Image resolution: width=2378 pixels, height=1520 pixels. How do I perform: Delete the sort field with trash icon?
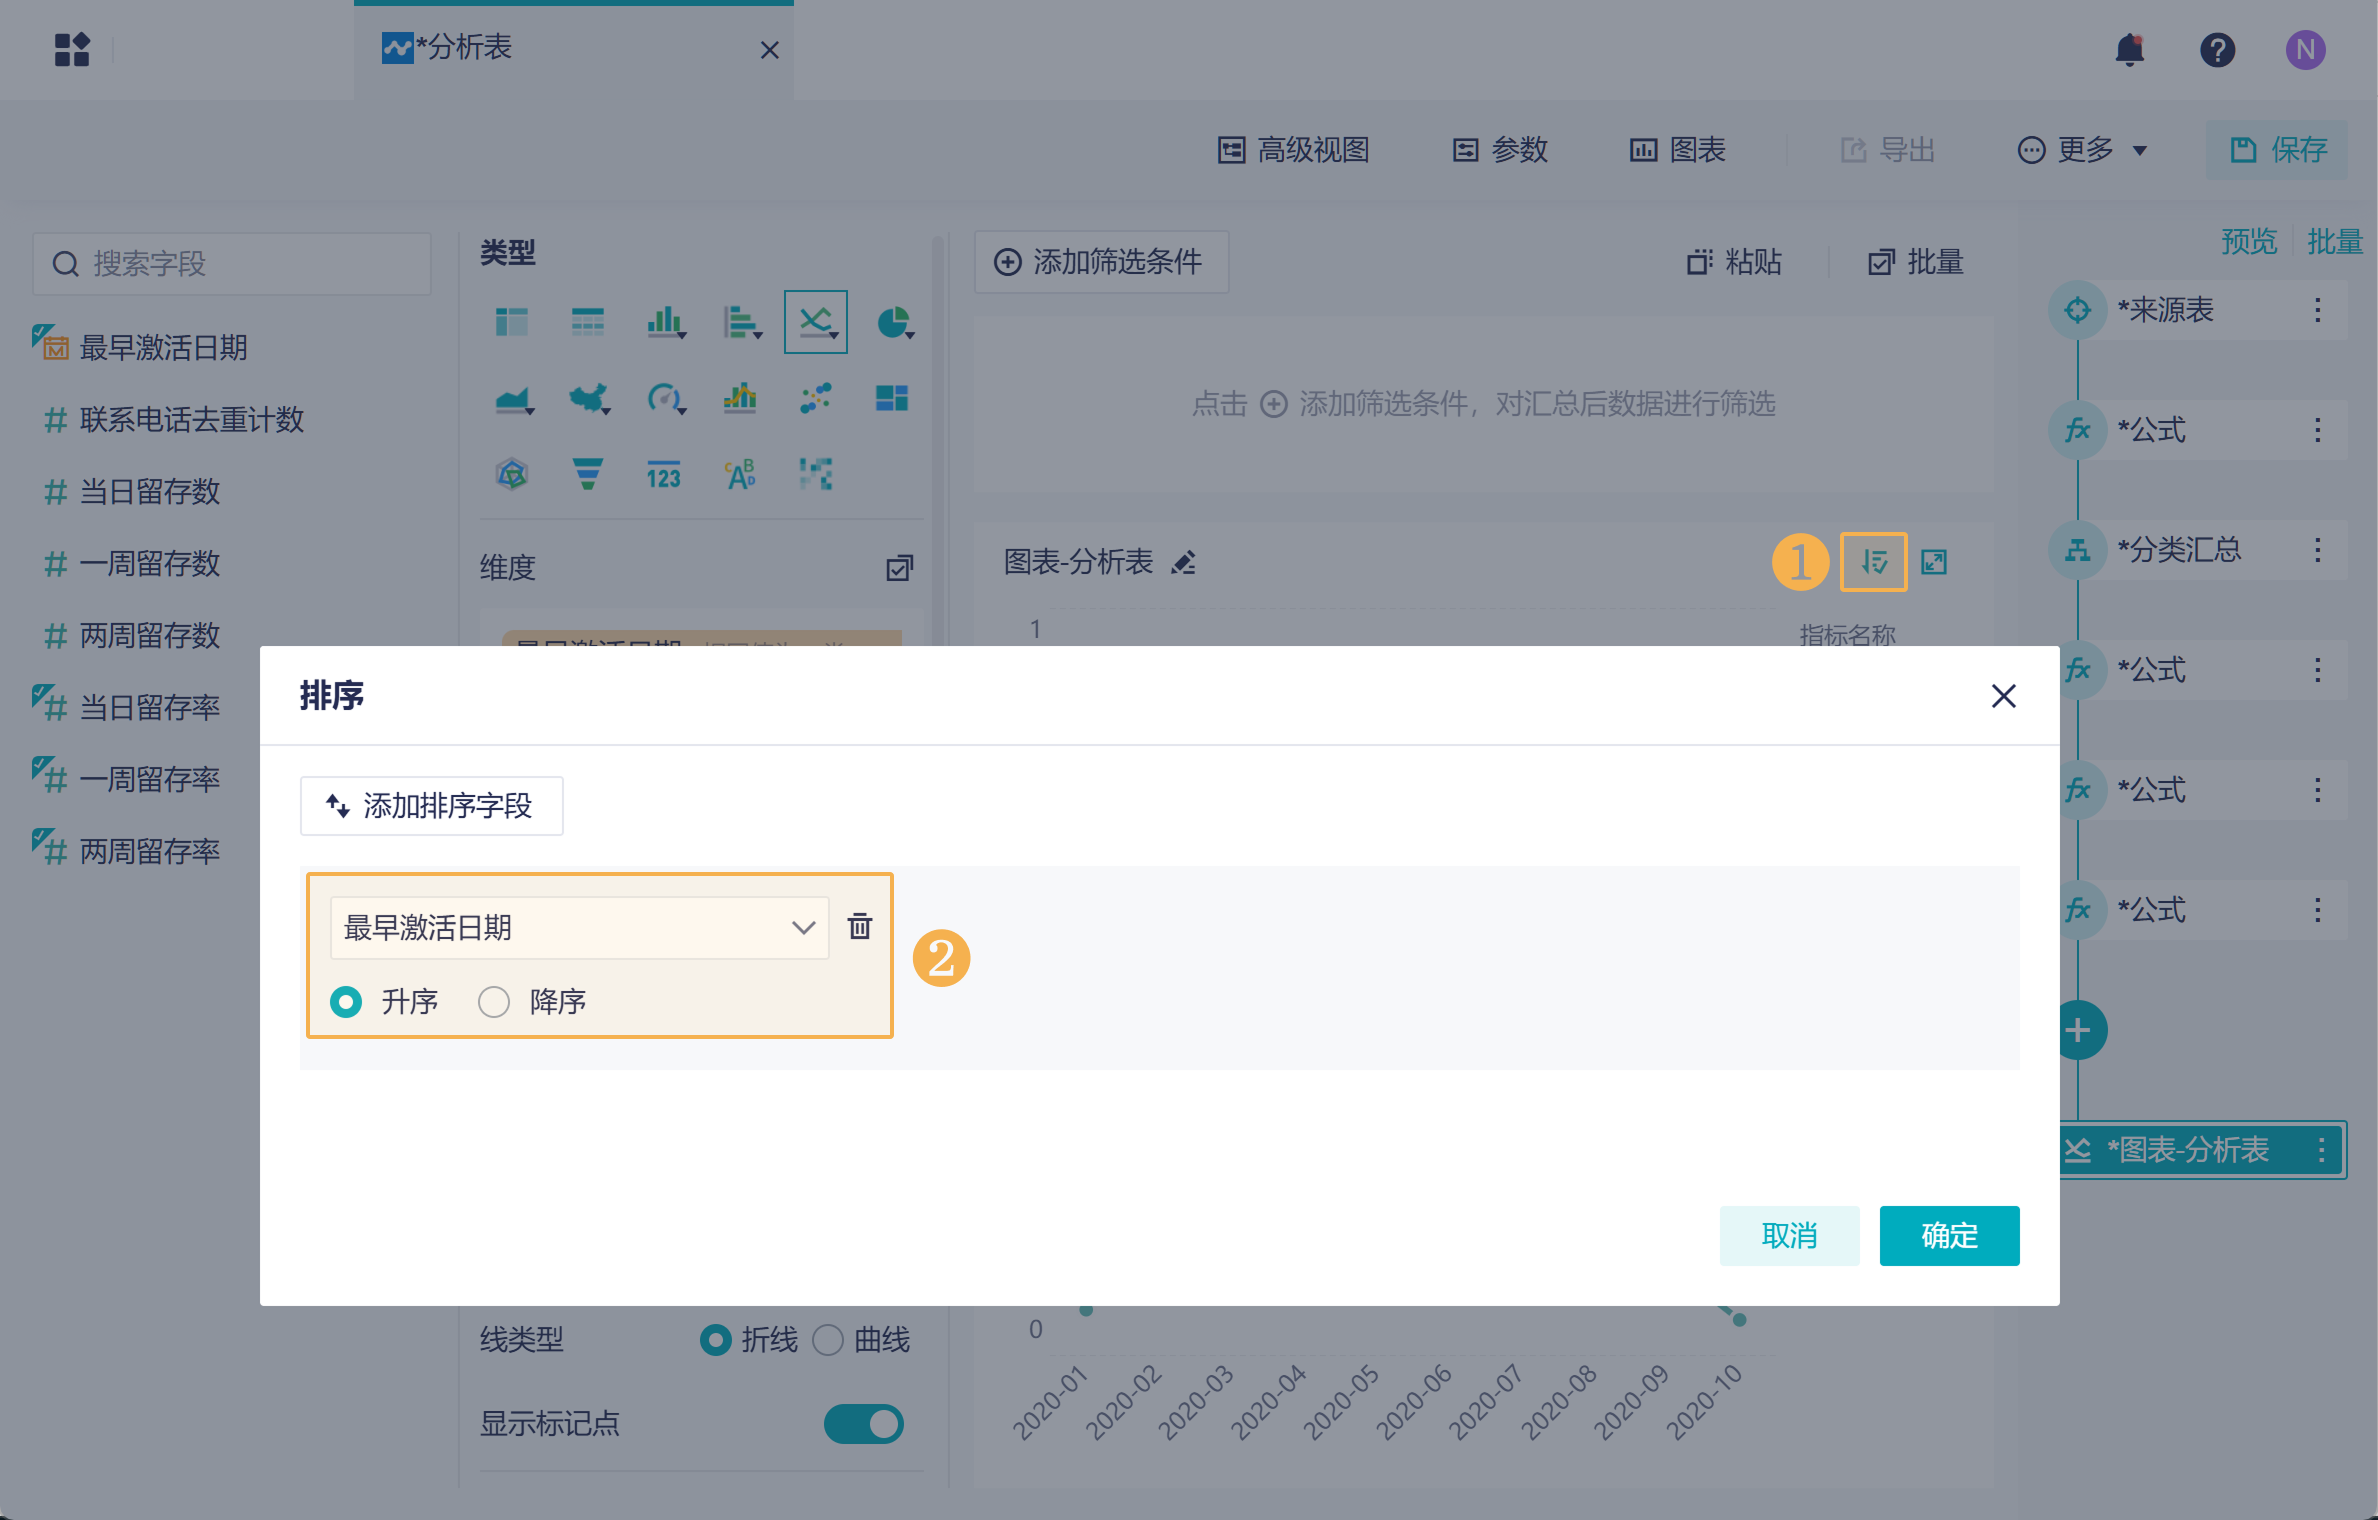click(859, 927)
